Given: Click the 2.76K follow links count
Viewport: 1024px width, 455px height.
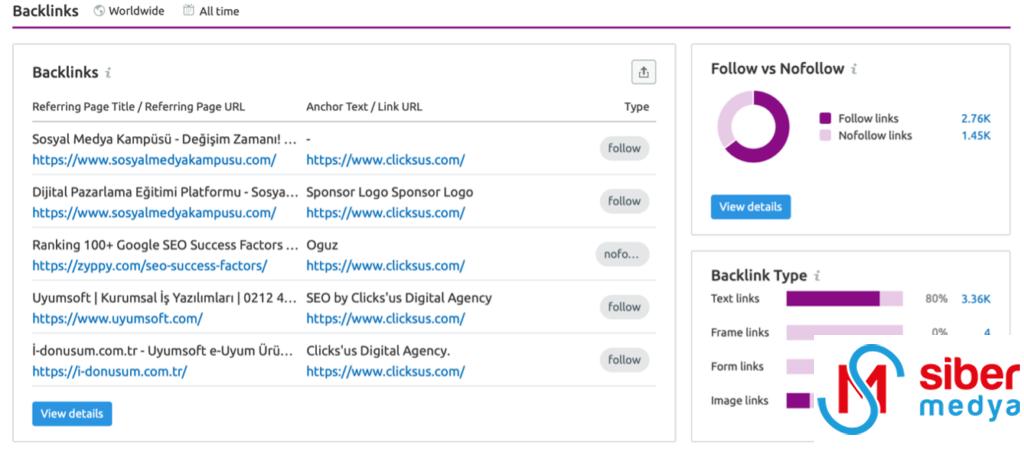Looking at the screenshot, I should coord(976,119).
